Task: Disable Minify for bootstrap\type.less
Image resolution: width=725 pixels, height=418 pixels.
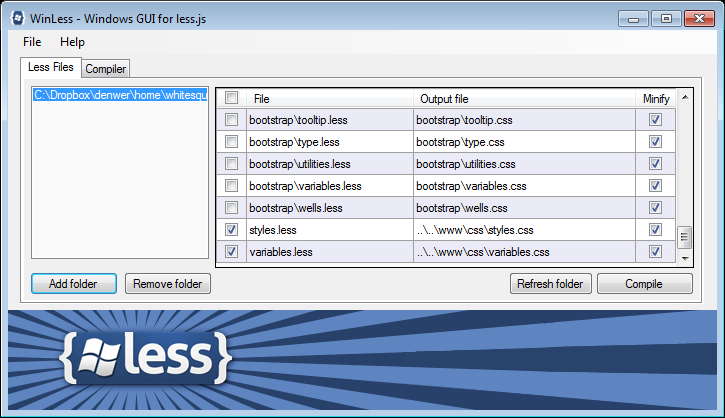Action: 655,141
